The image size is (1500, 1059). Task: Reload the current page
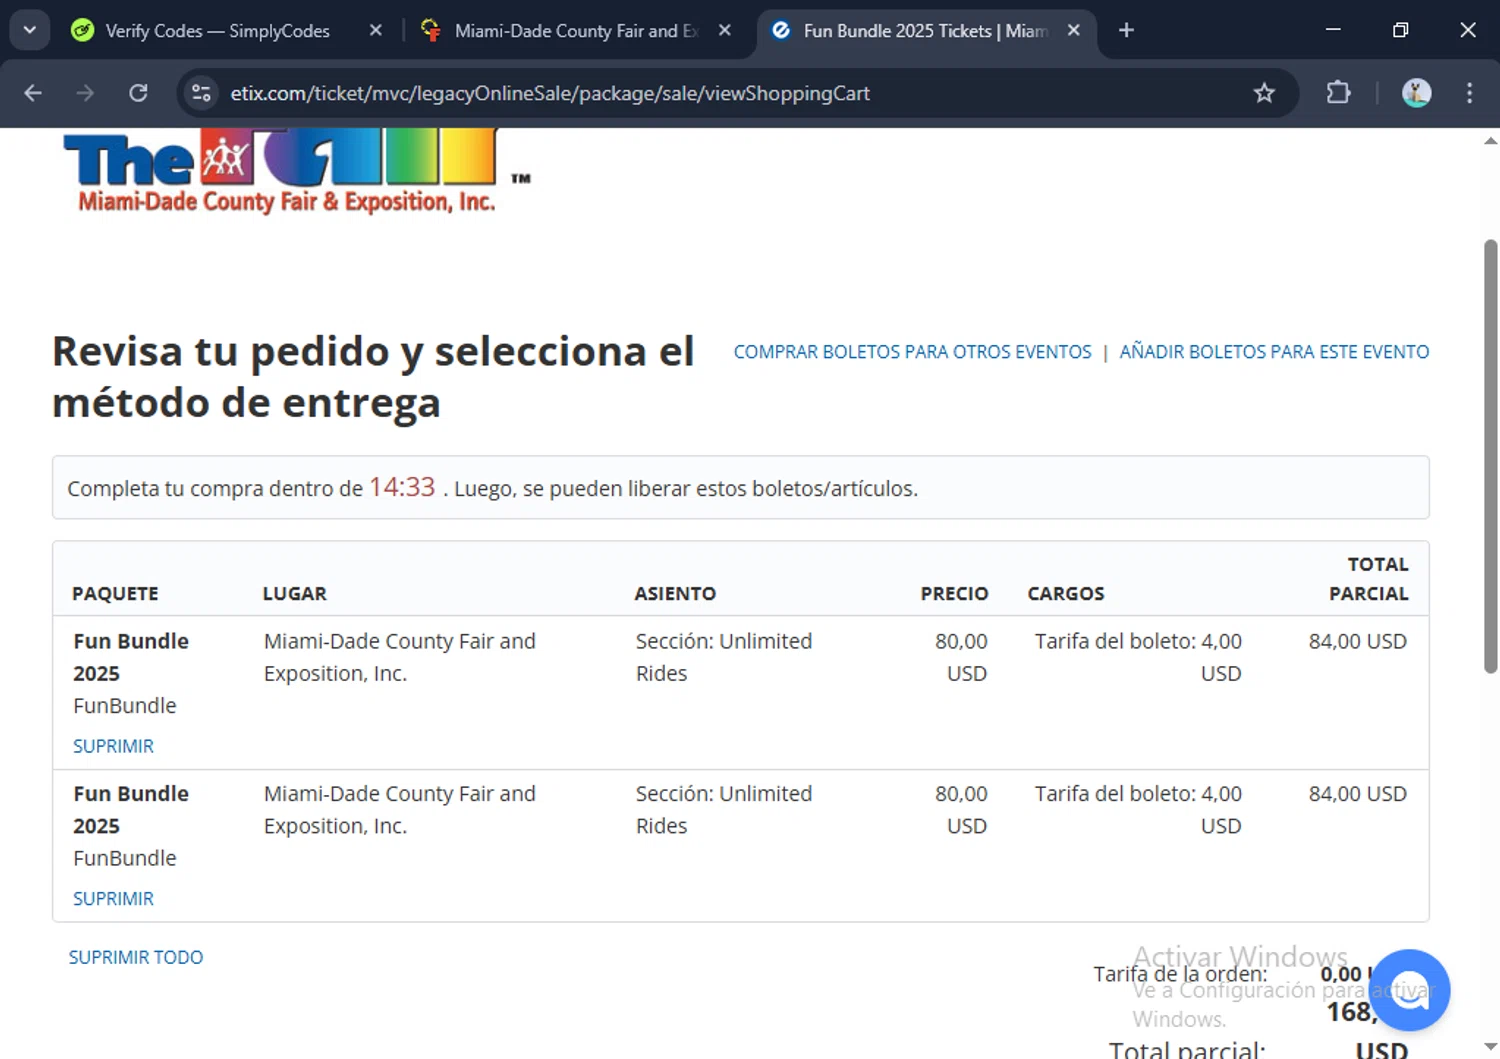tap(138, 93)
